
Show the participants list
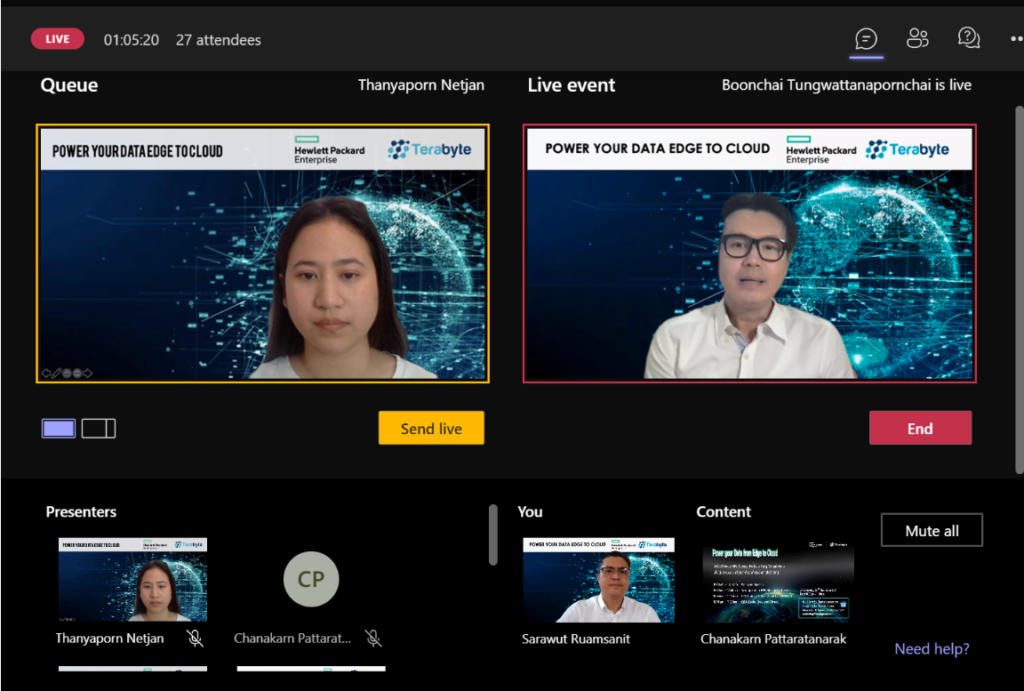click(917, 39)
